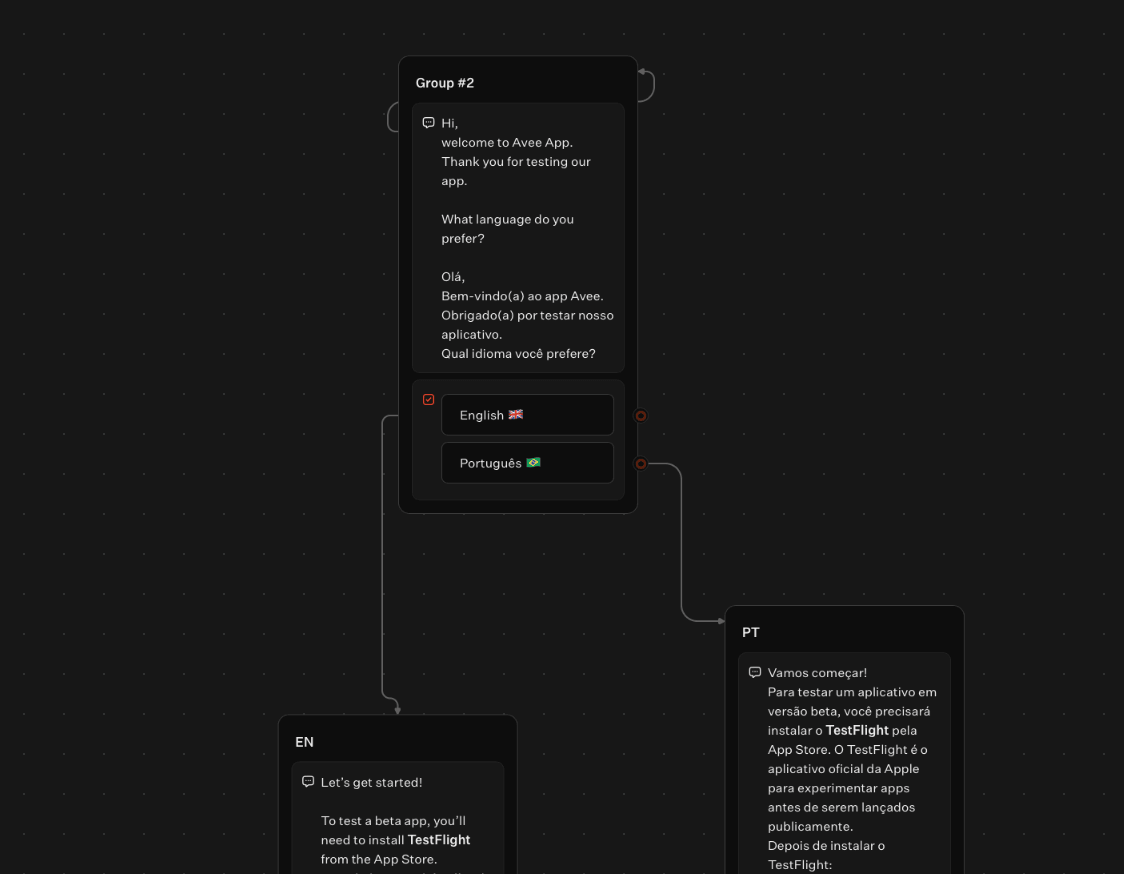The height and width of the screenshot is (874, 1124).
Task: Click the arrowhead entering the EN group
Action: (398, 710)
